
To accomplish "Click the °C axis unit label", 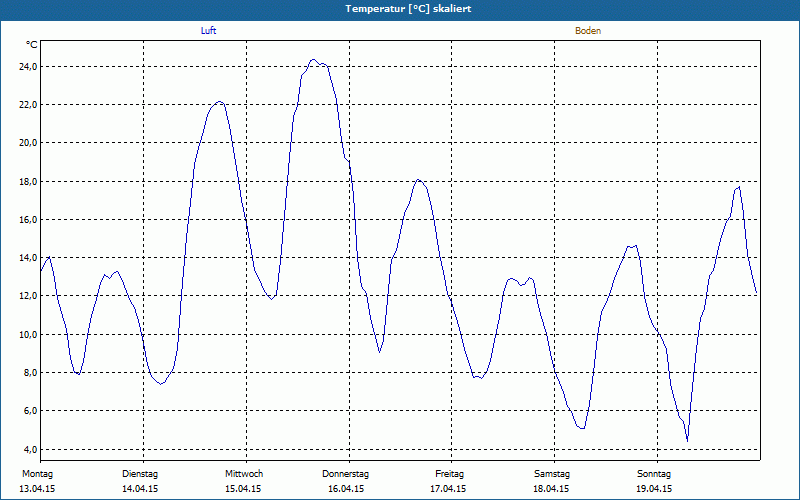I will 32,45.
